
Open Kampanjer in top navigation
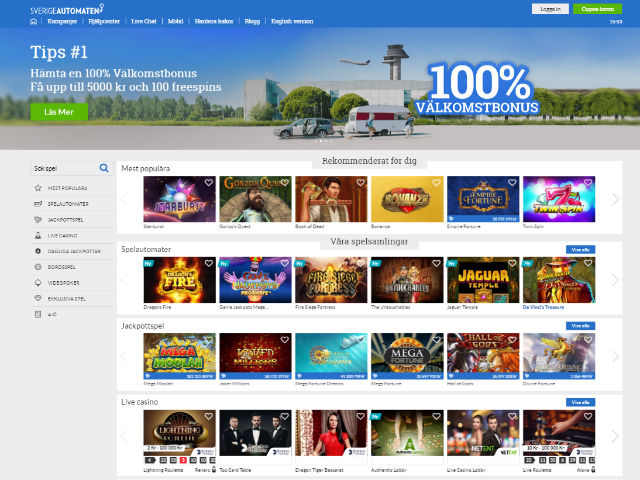[x=62, y=21]
